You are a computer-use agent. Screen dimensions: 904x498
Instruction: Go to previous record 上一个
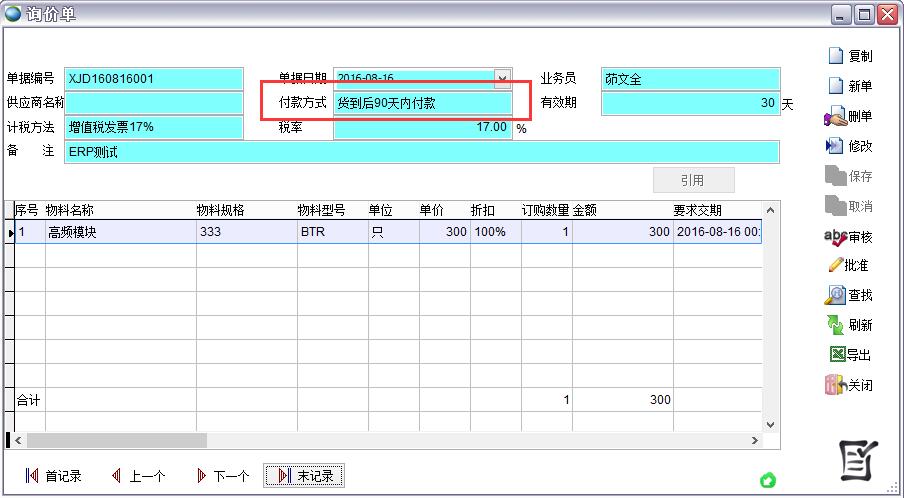[x=138, y=476]
